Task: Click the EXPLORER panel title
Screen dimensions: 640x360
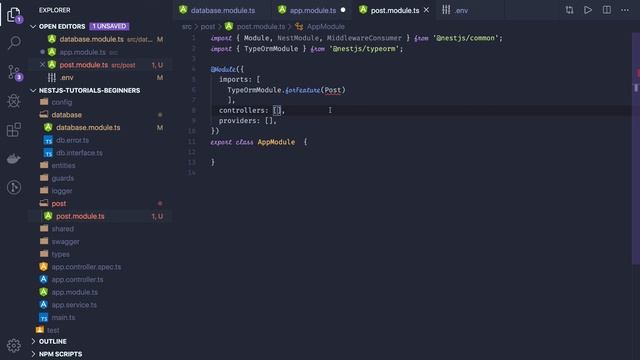Action: click(54, 10)
